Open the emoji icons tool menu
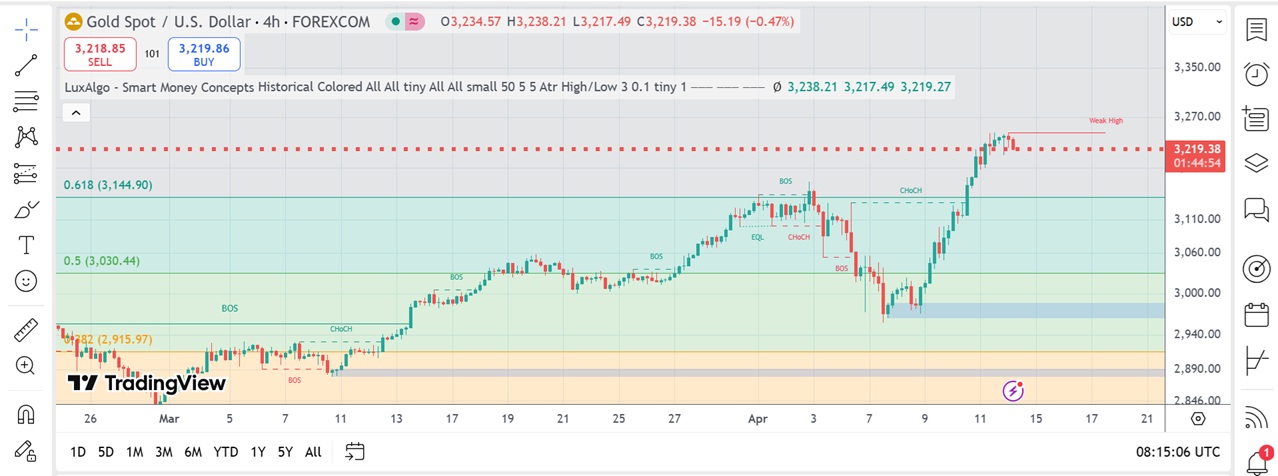The width and height of the screenshot is (1278, 476). [26, 281]
